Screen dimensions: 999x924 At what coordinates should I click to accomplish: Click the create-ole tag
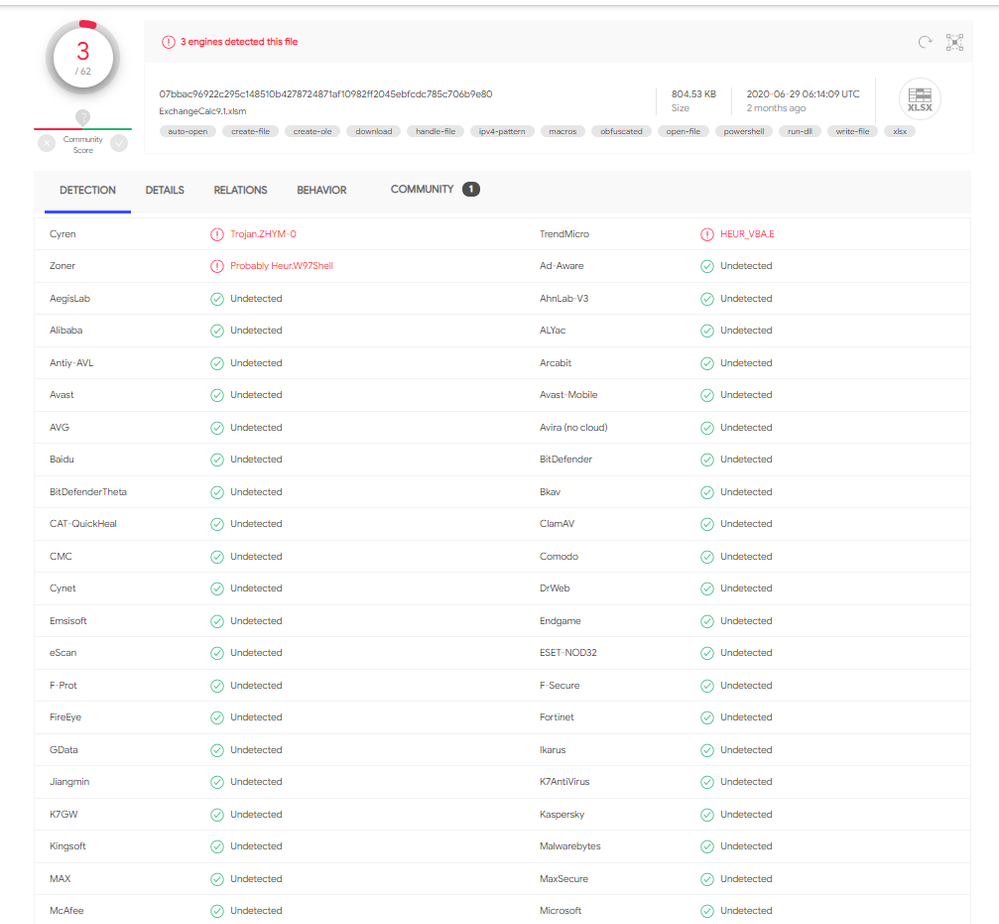(x=312, y=131)
